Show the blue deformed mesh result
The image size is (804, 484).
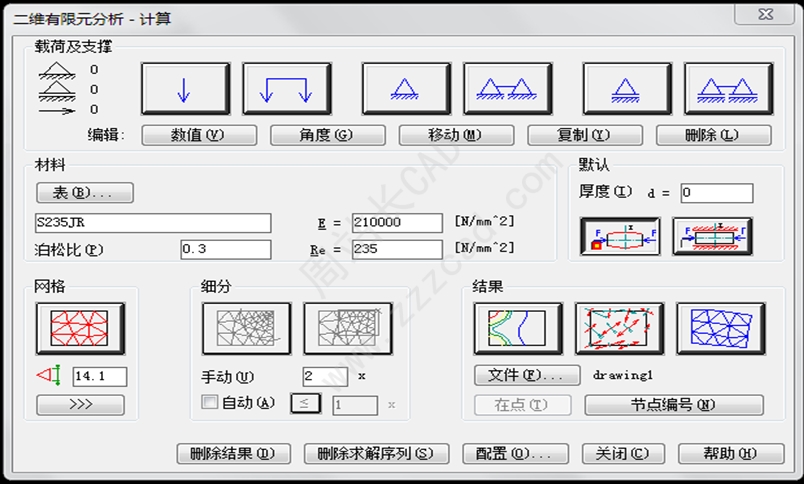click(x=721, y=328)
